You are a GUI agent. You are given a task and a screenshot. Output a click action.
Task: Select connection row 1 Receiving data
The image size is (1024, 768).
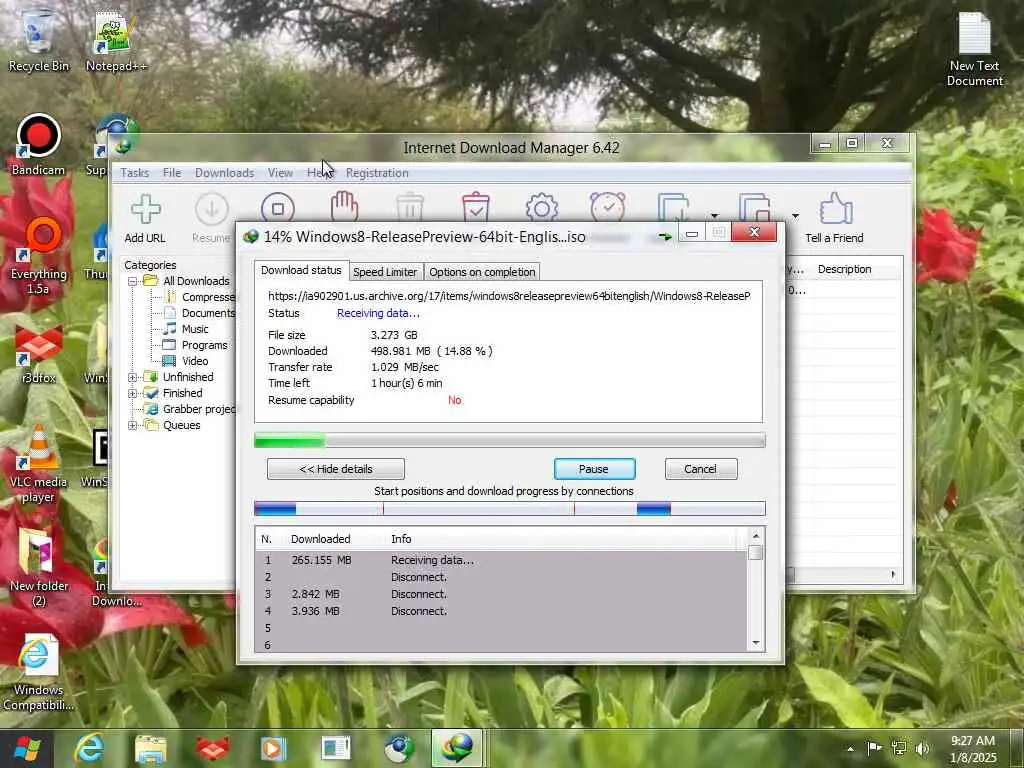501,560
